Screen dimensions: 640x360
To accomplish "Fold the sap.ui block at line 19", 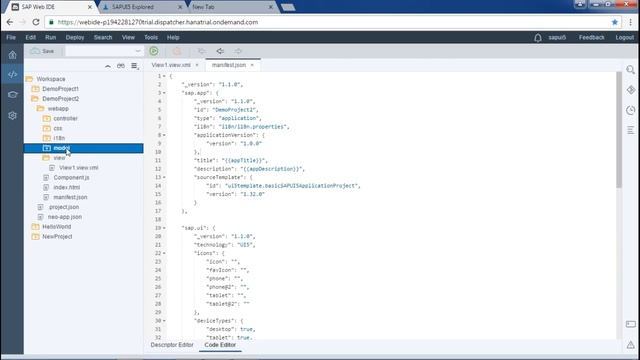I will pos(164,228).
